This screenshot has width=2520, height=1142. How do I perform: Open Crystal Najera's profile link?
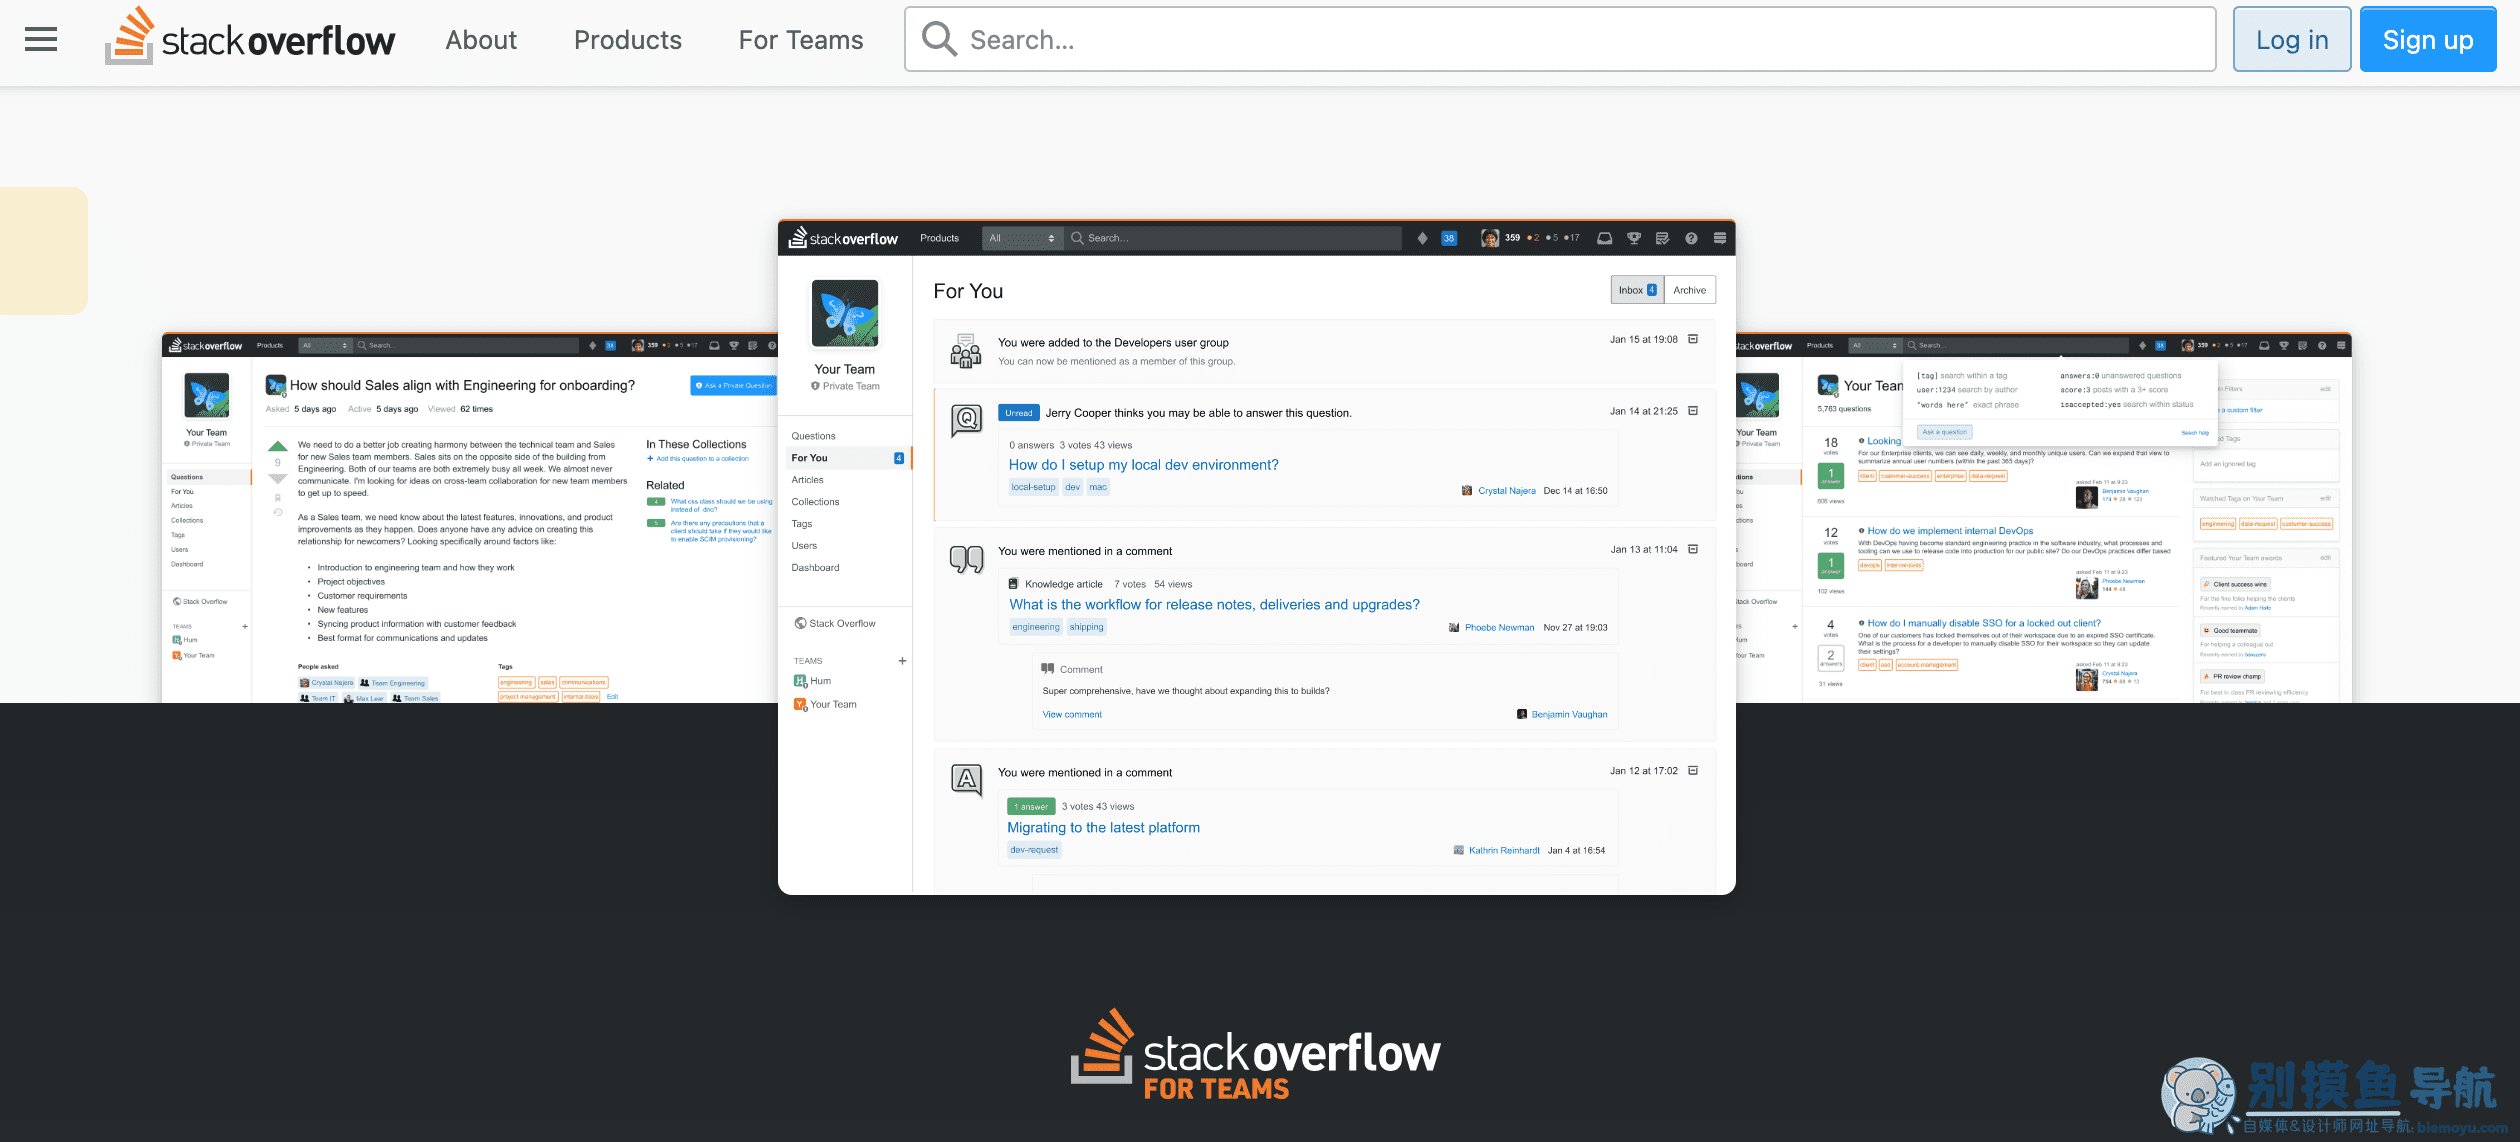coord(1506,491)
